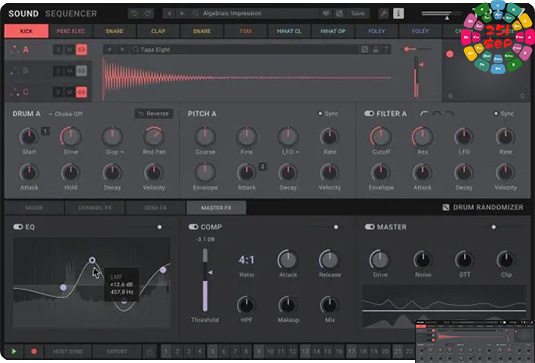Click the Algebraic Impression preset search field
This screenshot has width=535, height=363.
(x=256, y=13)
